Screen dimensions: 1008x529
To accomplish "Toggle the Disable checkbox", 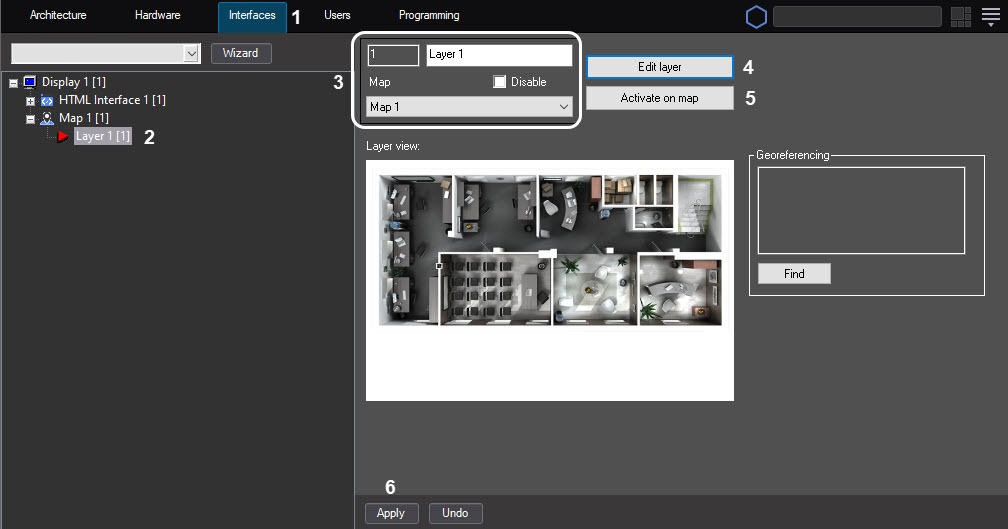I will (500, 82).
